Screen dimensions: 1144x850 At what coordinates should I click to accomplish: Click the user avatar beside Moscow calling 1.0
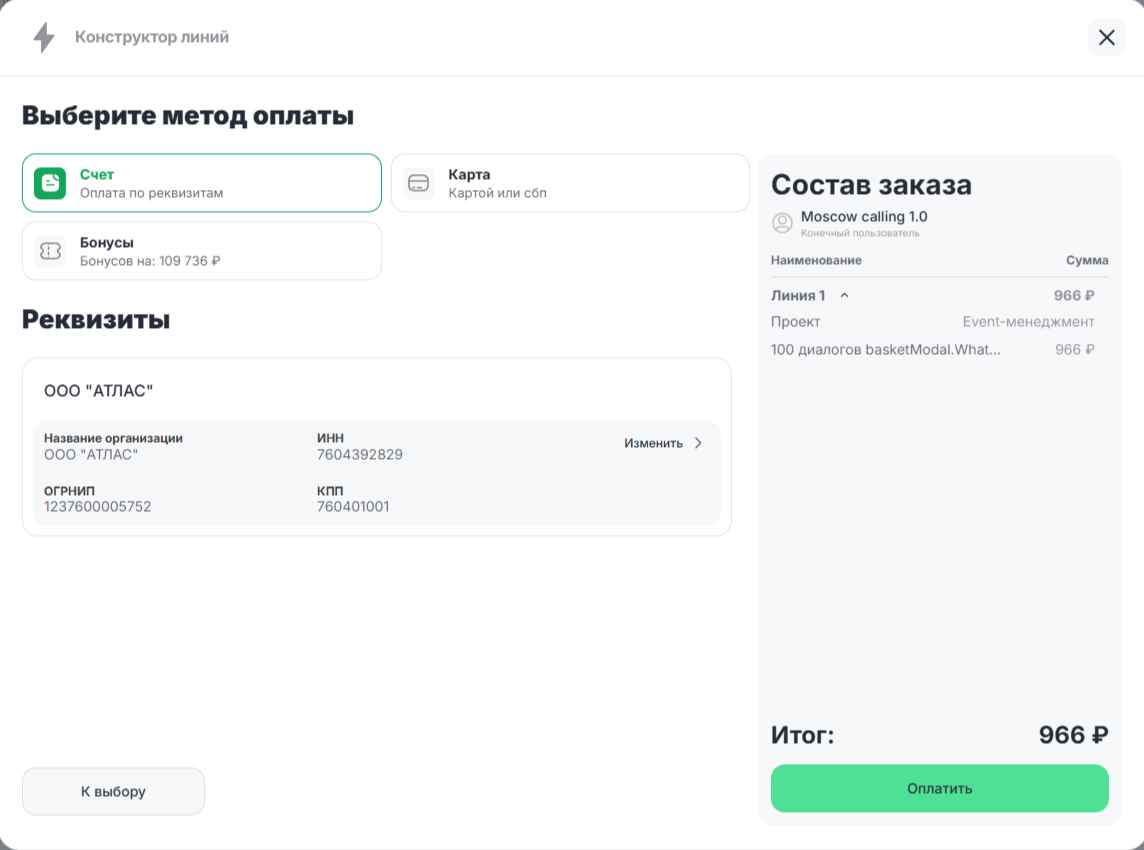tap(782, 223)
